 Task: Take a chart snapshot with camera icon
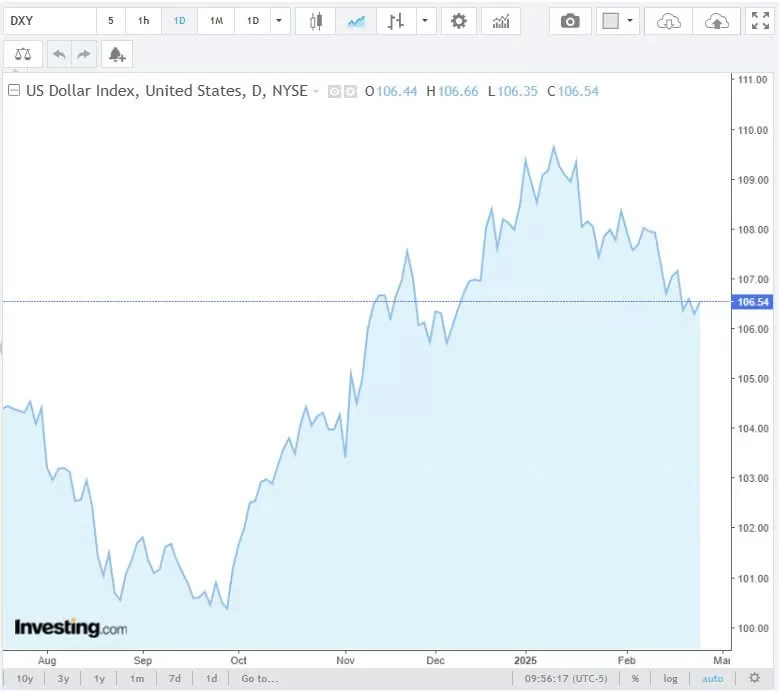570,21
